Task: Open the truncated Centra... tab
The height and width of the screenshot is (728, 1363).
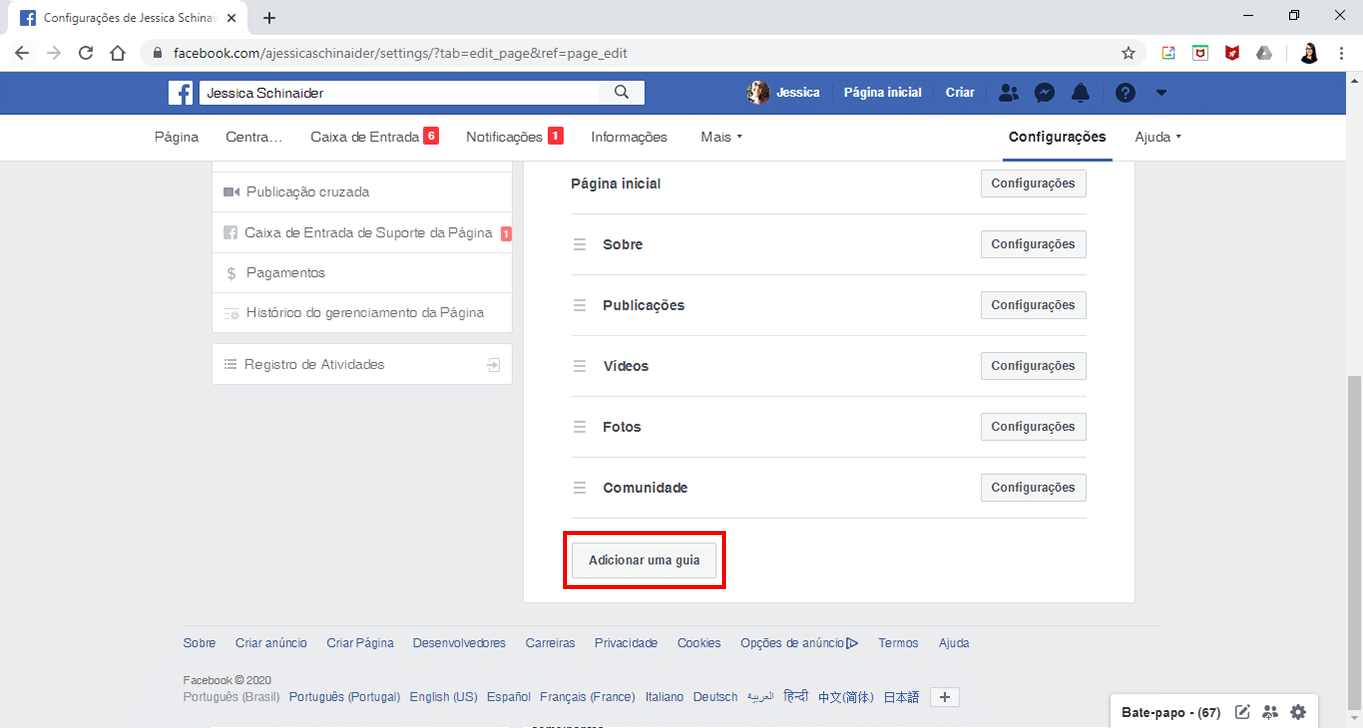Action: [254, 137]
